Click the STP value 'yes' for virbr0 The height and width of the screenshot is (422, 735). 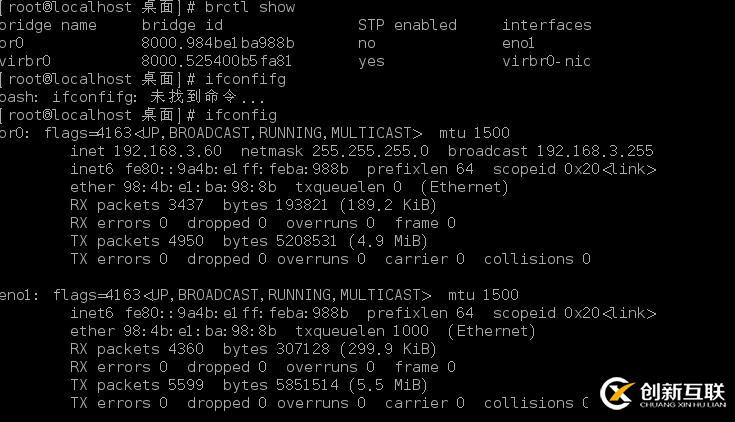(x=371, y=61)
